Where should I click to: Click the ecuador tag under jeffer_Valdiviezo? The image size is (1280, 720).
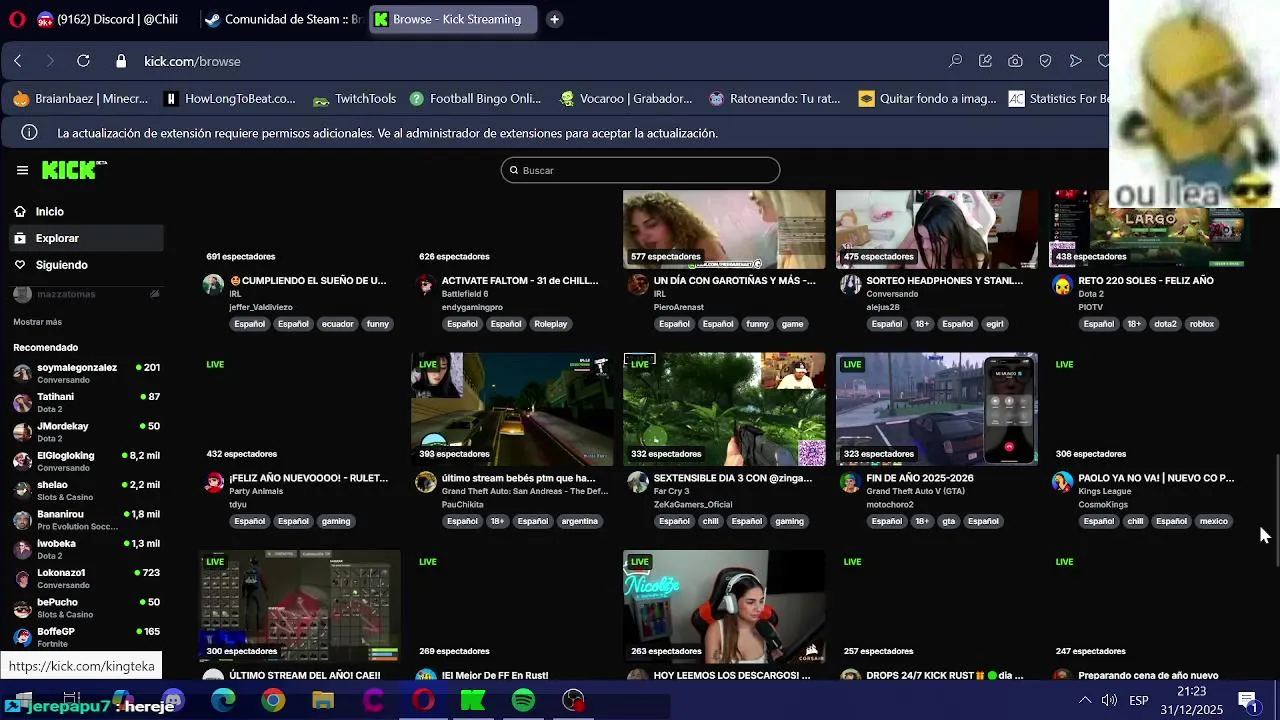click(337, 324)
